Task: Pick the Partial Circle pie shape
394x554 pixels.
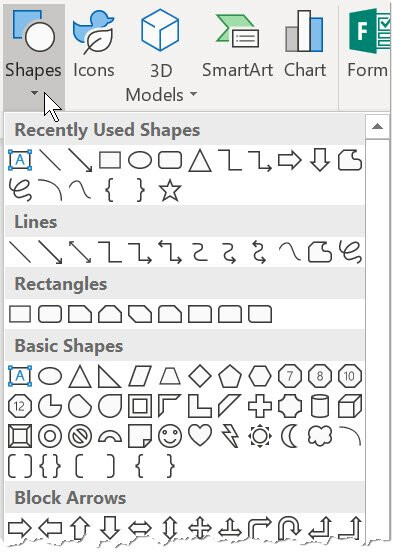Action: [x=50, y=406]
